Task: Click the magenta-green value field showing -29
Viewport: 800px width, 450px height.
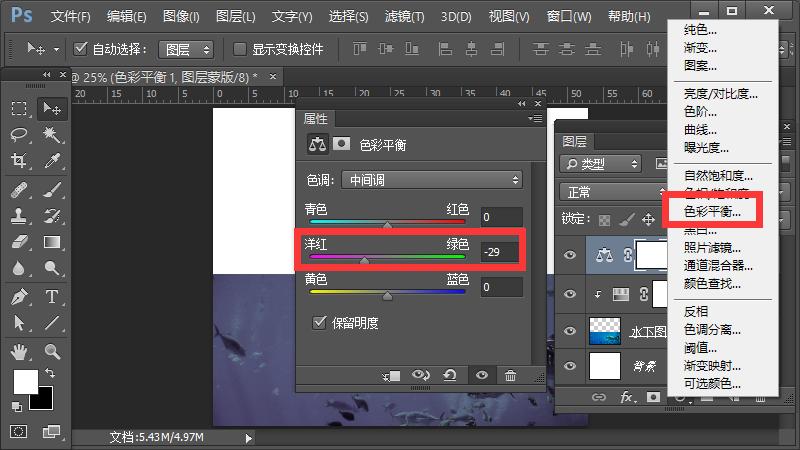Action: click(x=502, y=252)
